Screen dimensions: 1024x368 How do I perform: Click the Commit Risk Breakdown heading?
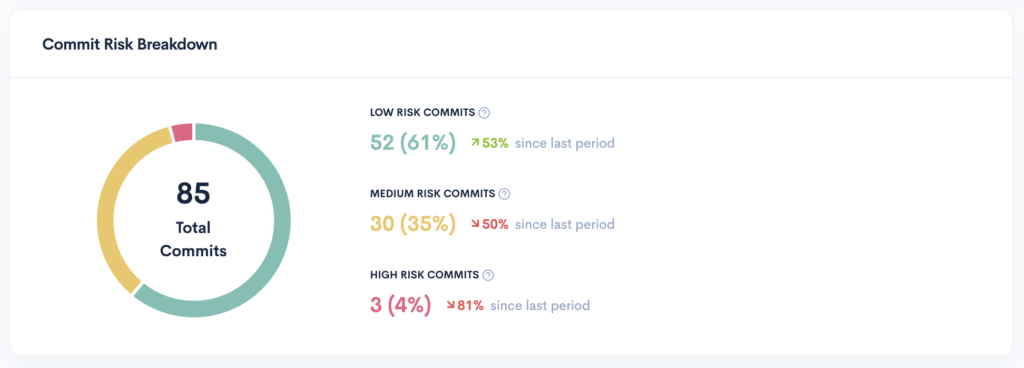130,44
